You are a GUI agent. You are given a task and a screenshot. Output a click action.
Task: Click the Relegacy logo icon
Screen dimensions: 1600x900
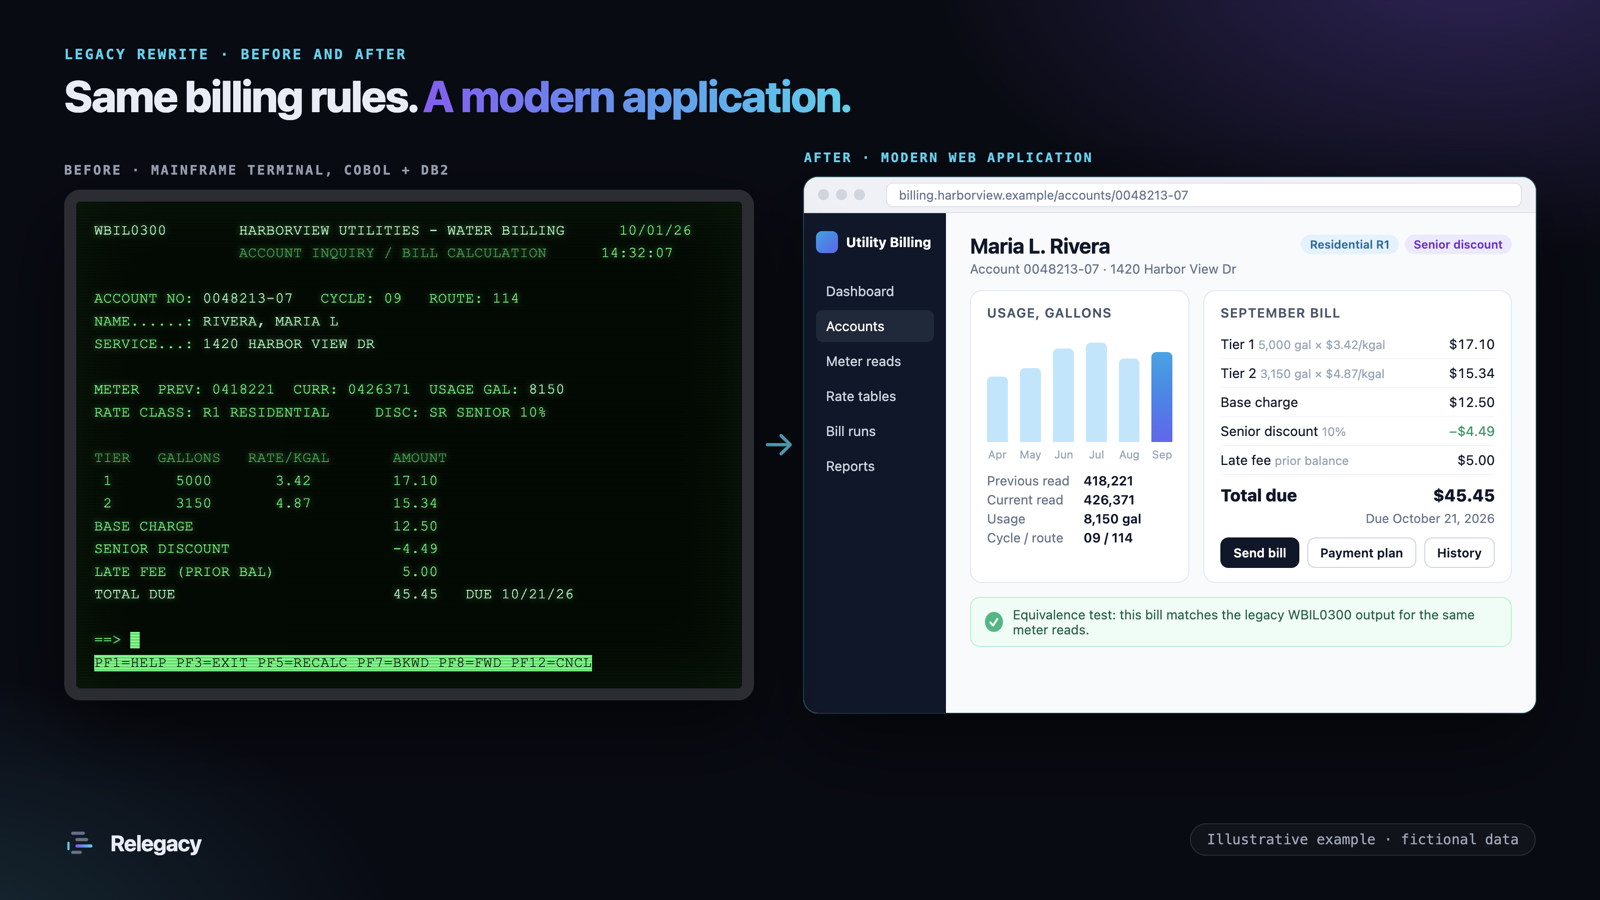pos(80,843)
